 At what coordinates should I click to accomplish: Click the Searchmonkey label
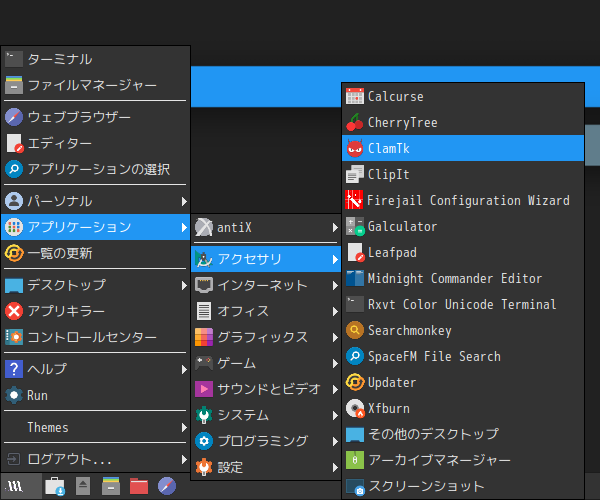(410, 331)
